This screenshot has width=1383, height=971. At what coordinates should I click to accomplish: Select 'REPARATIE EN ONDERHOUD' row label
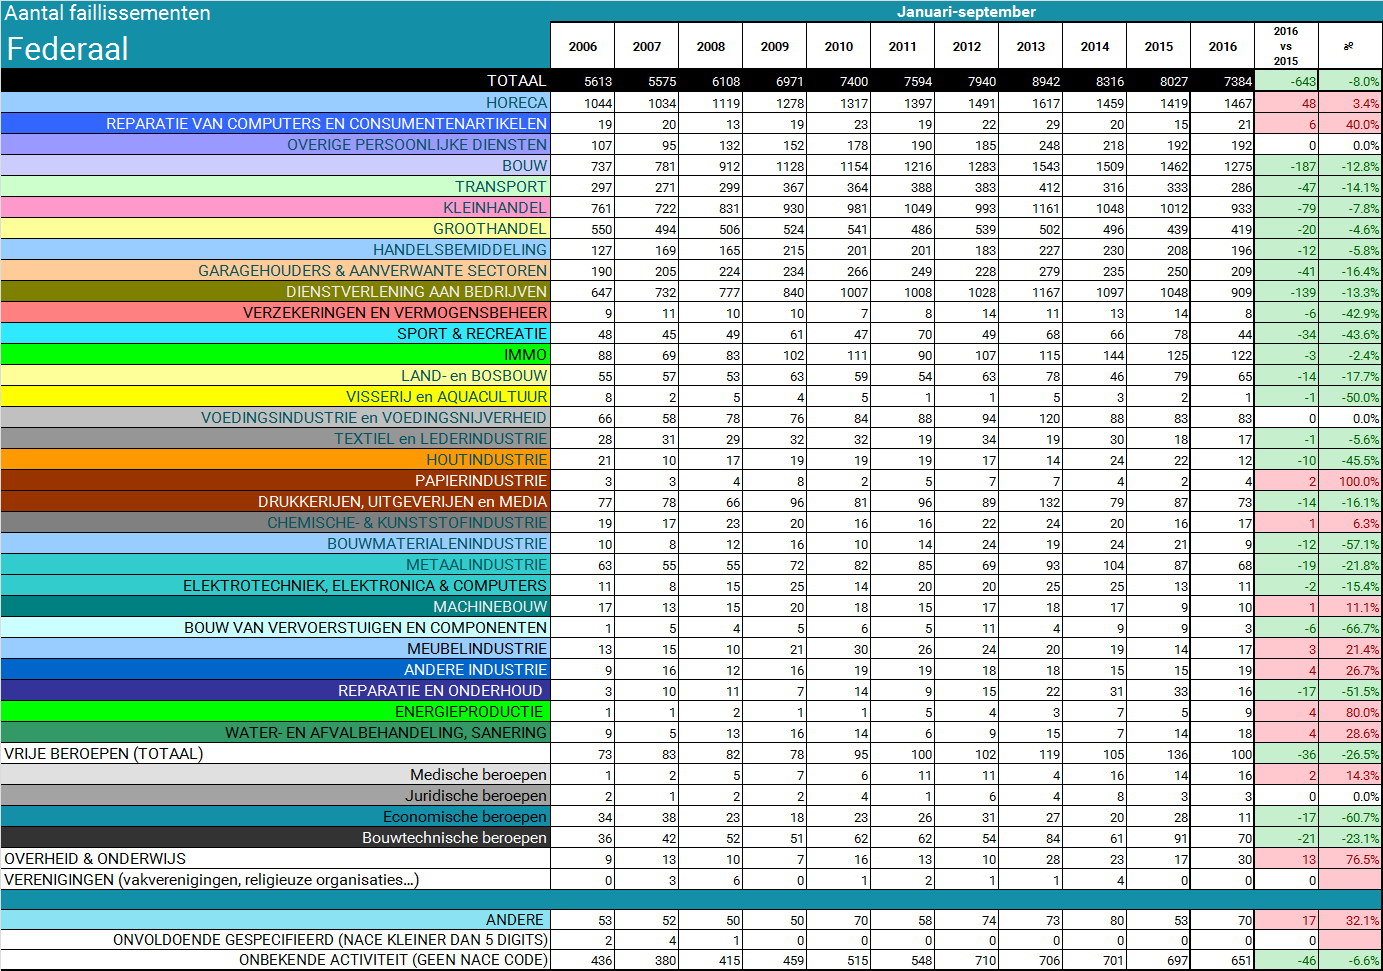click(x=440, y=690)
